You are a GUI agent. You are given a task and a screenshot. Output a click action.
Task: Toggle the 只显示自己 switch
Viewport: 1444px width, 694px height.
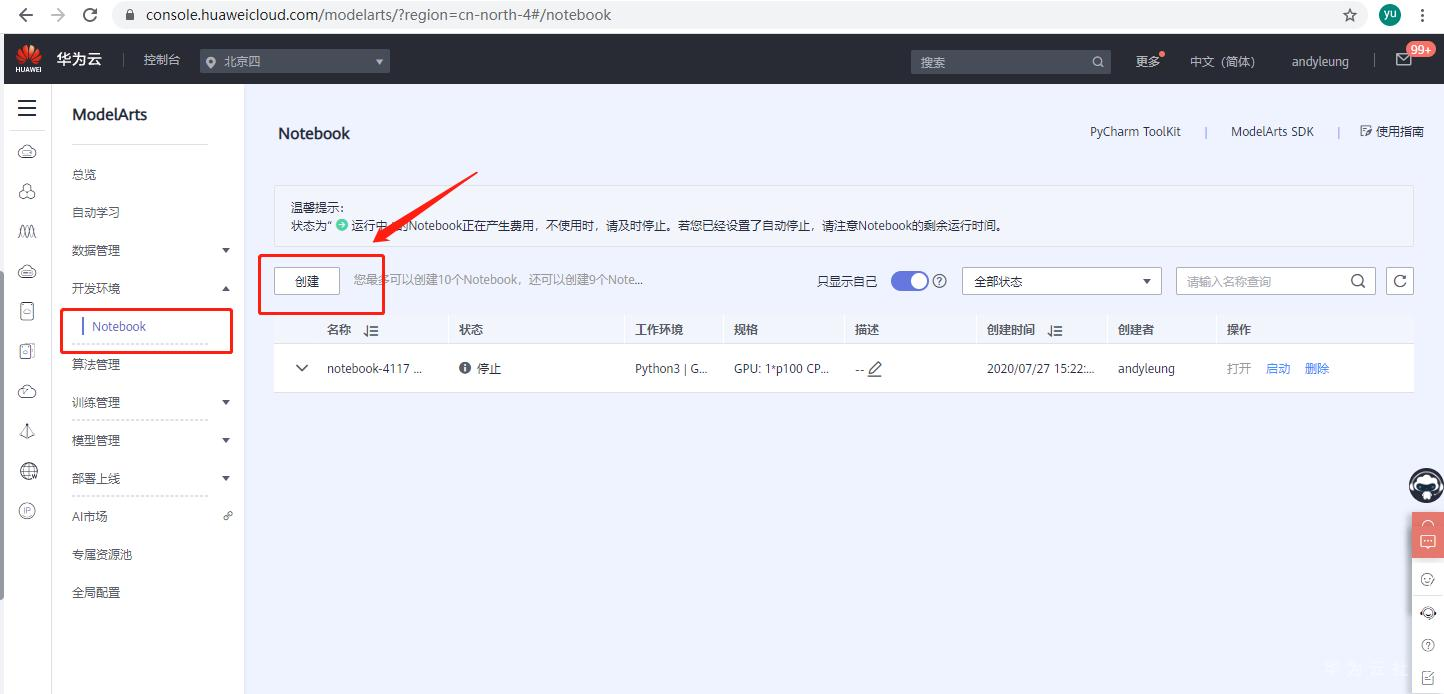coord(910,281)
